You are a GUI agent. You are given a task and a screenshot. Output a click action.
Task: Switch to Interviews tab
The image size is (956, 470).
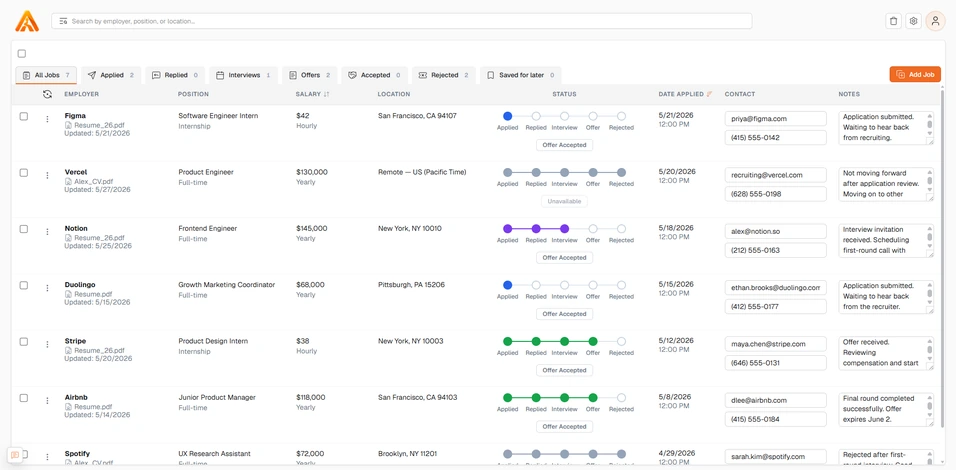pos(243,75)
